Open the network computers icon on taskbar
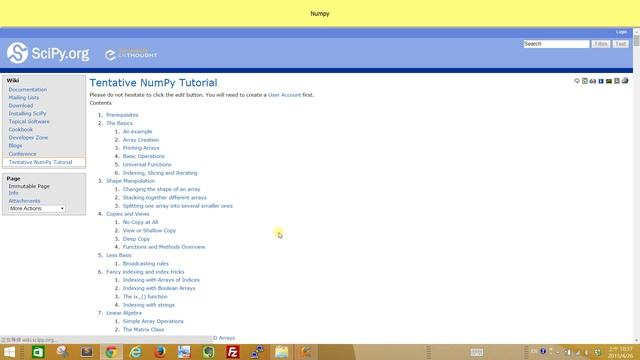 tap(257, 352)
